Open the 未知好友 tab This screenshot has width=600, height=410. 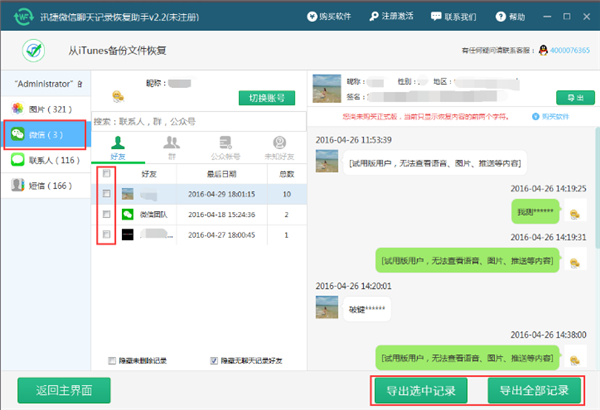279,148
